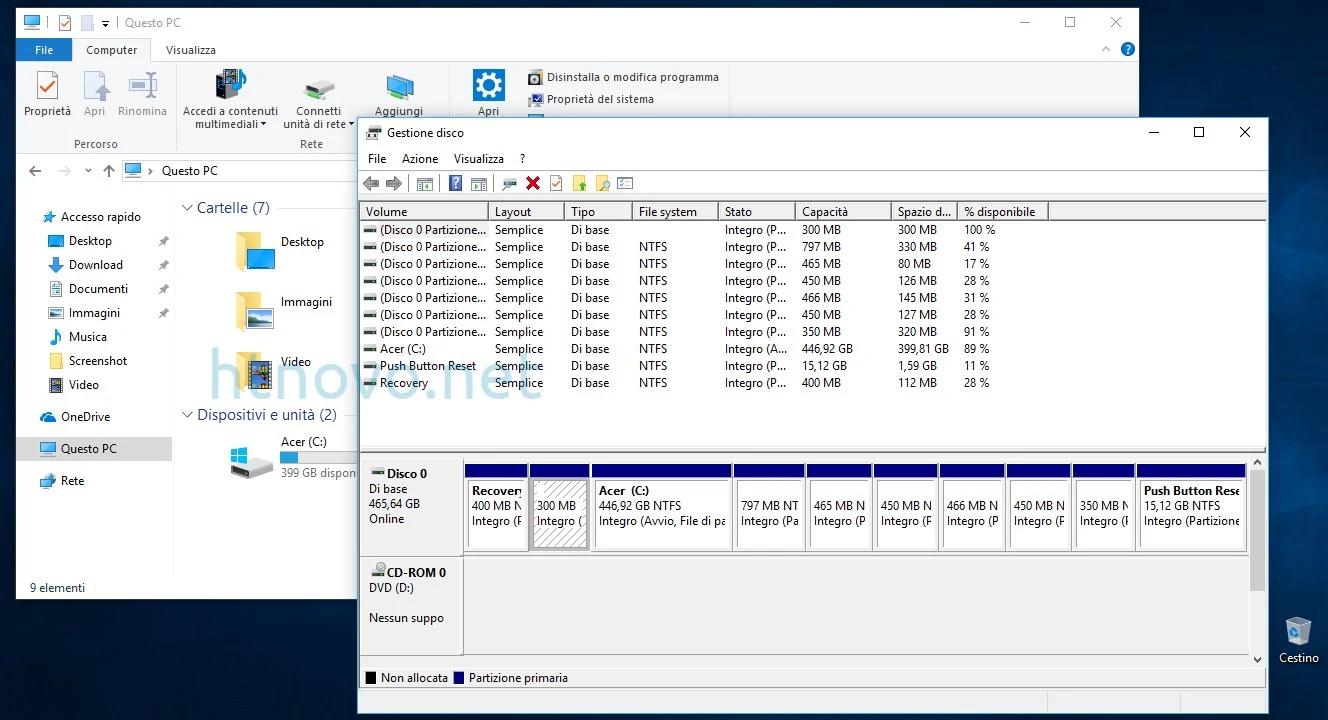Collapse the Cartelle (7) group
The image size is (1328, 720).
(x=187, y=208)
